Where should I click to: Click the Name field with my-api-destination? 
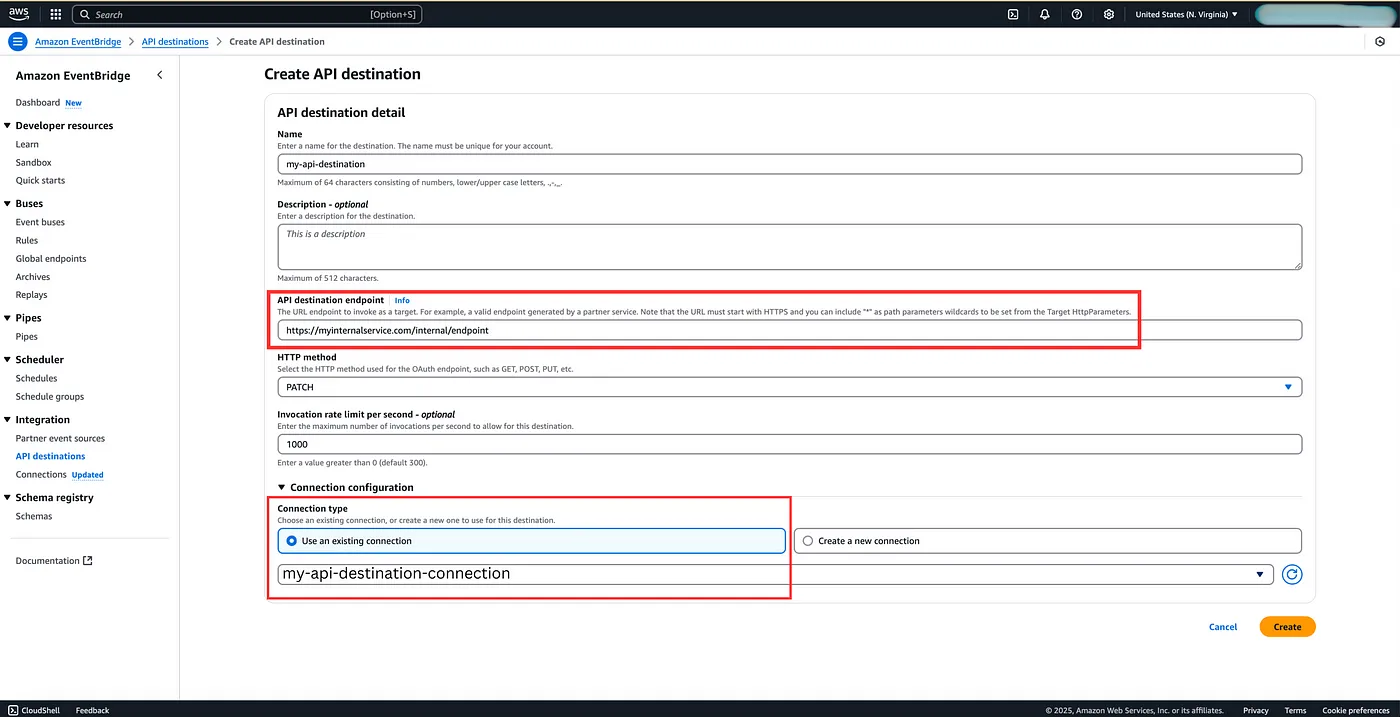click(x=789, y=164)
